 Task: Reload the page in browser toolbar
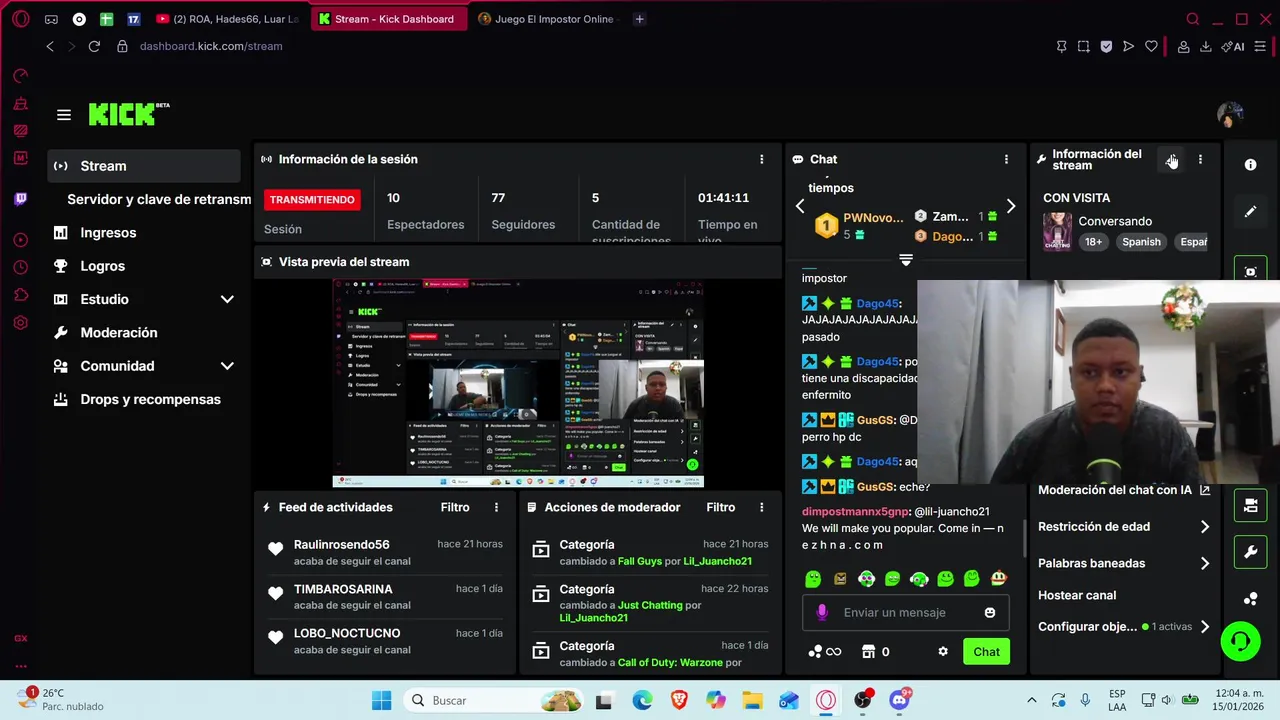[x=94, y=46]
